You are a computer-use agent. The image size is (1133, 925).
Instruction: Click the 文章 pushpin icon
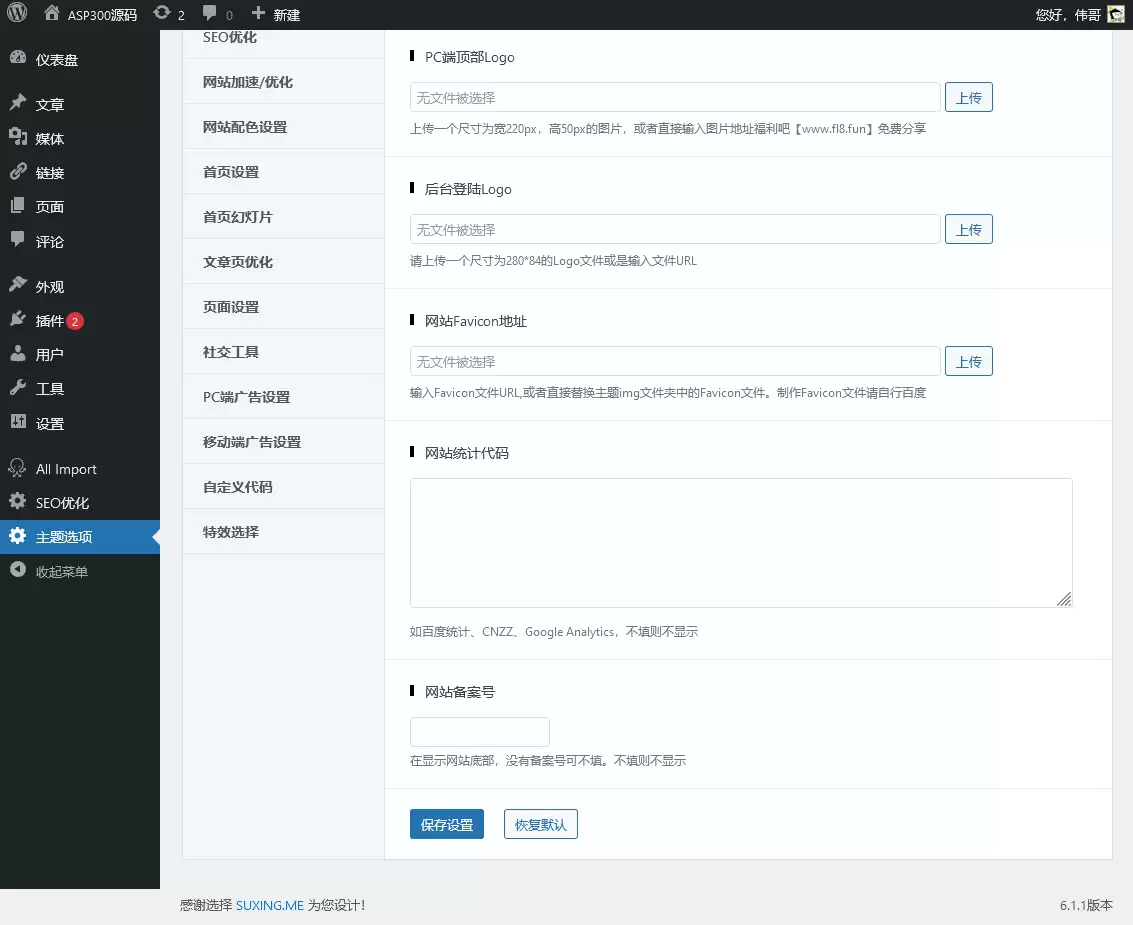18,103
